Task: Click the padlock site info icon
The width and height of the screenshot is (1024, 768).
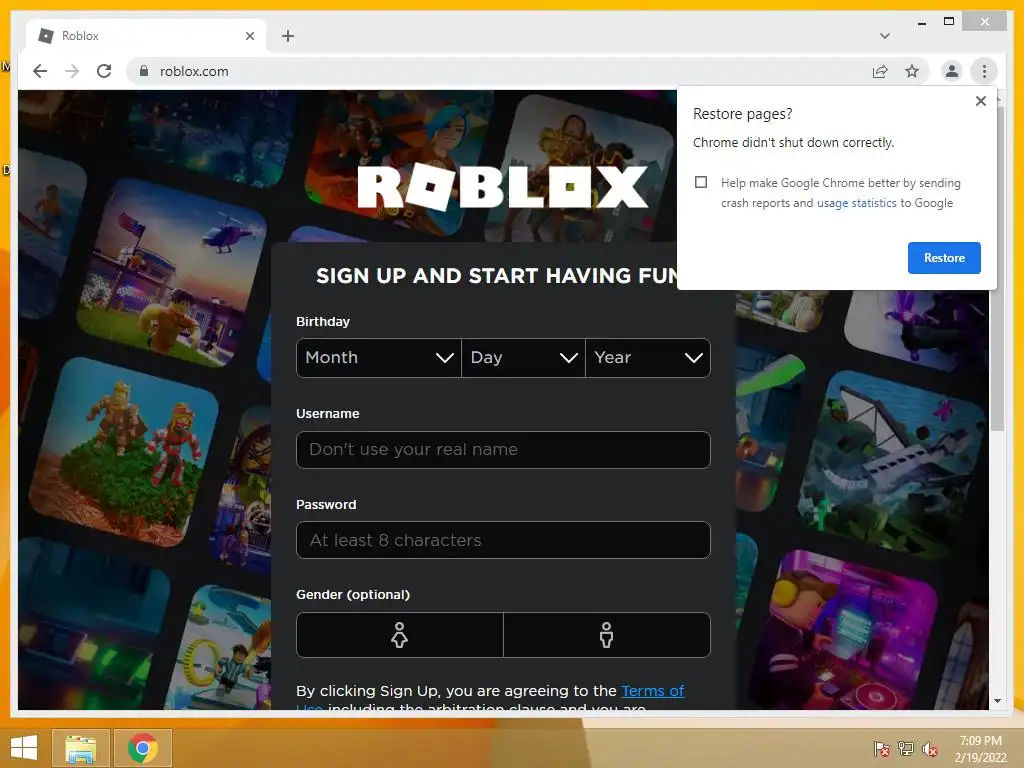Action: pos(144,71)
